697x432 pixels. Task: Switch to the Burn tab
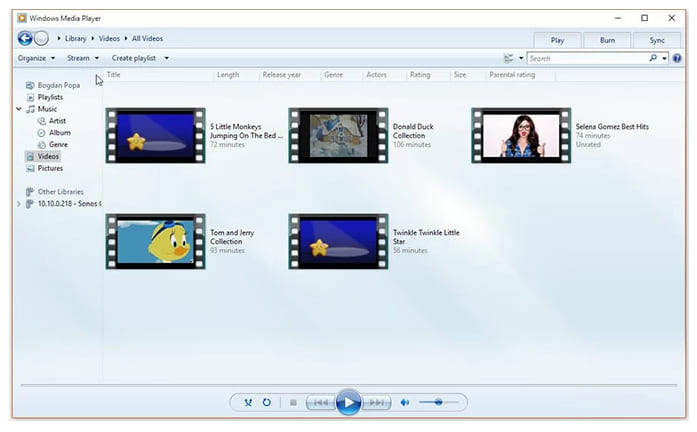pos(607,40)
